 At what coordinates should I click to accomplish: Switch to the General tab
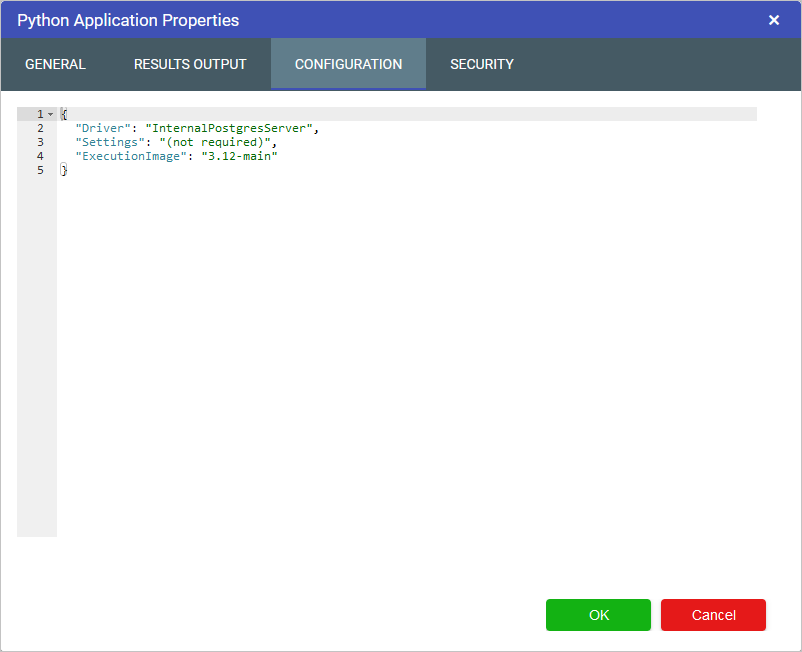tap(56, 64)
